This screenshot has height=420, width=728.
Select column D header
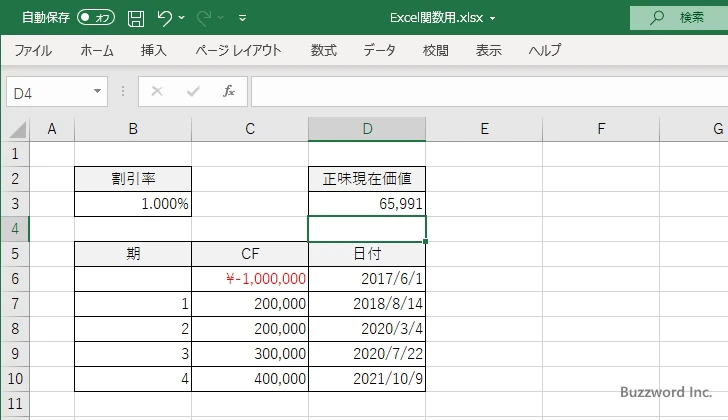click(x=367, y=129)
